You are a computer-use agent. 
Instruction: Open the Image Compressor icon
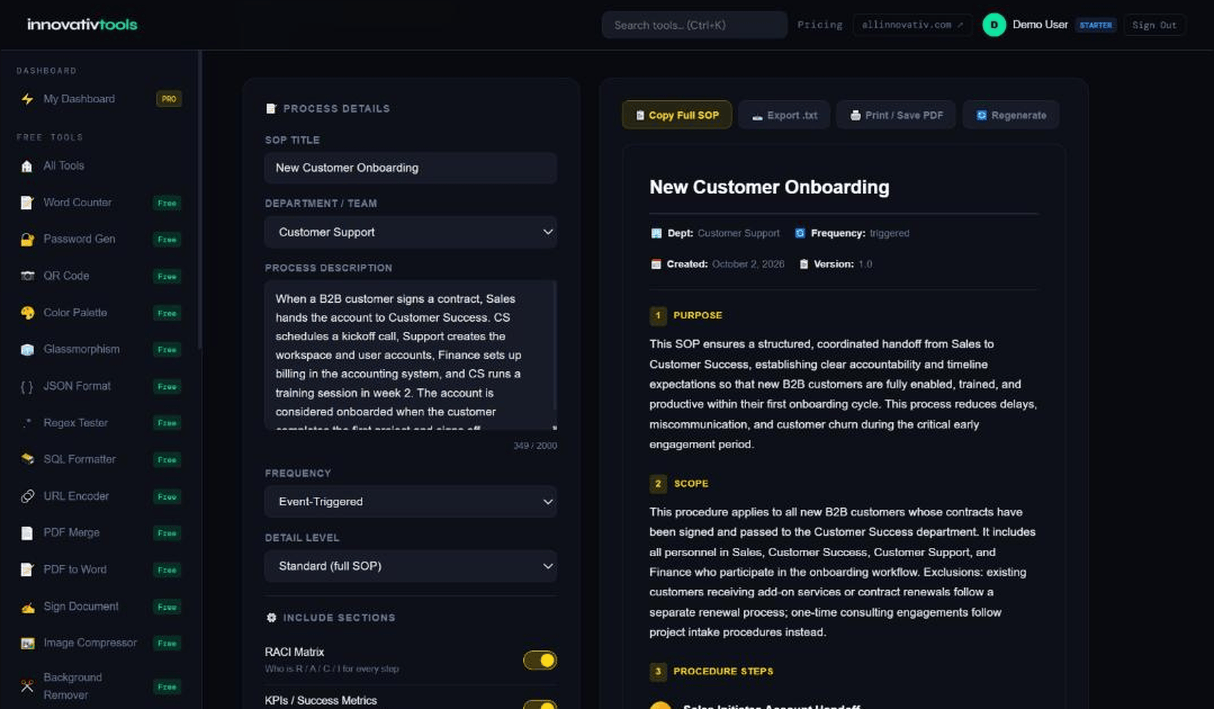27,643
